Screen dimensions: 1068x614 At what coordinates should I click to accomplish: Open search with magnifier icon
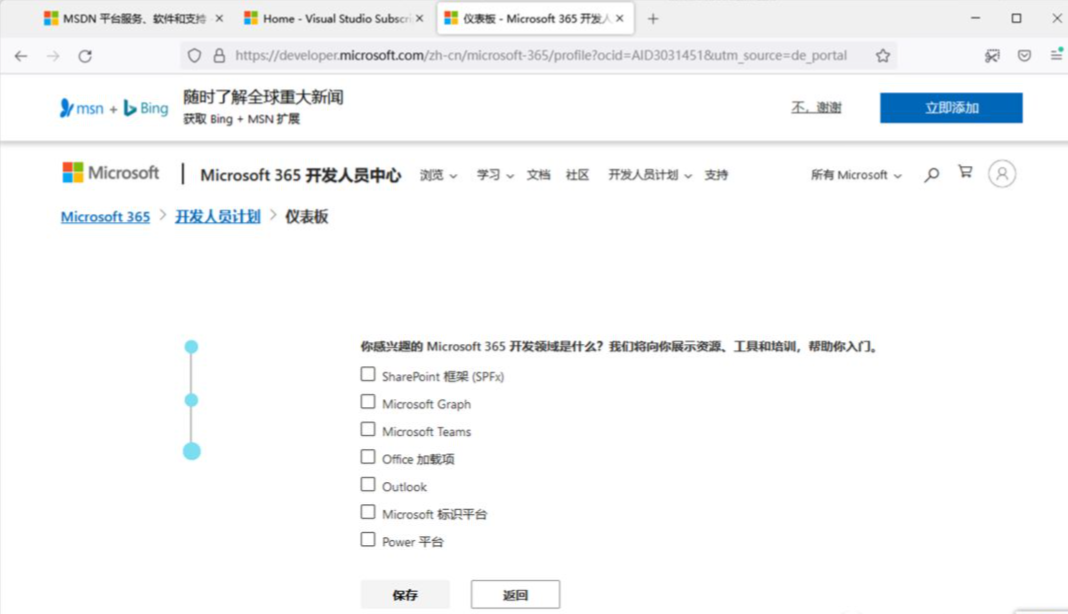(x=931, y=175)
